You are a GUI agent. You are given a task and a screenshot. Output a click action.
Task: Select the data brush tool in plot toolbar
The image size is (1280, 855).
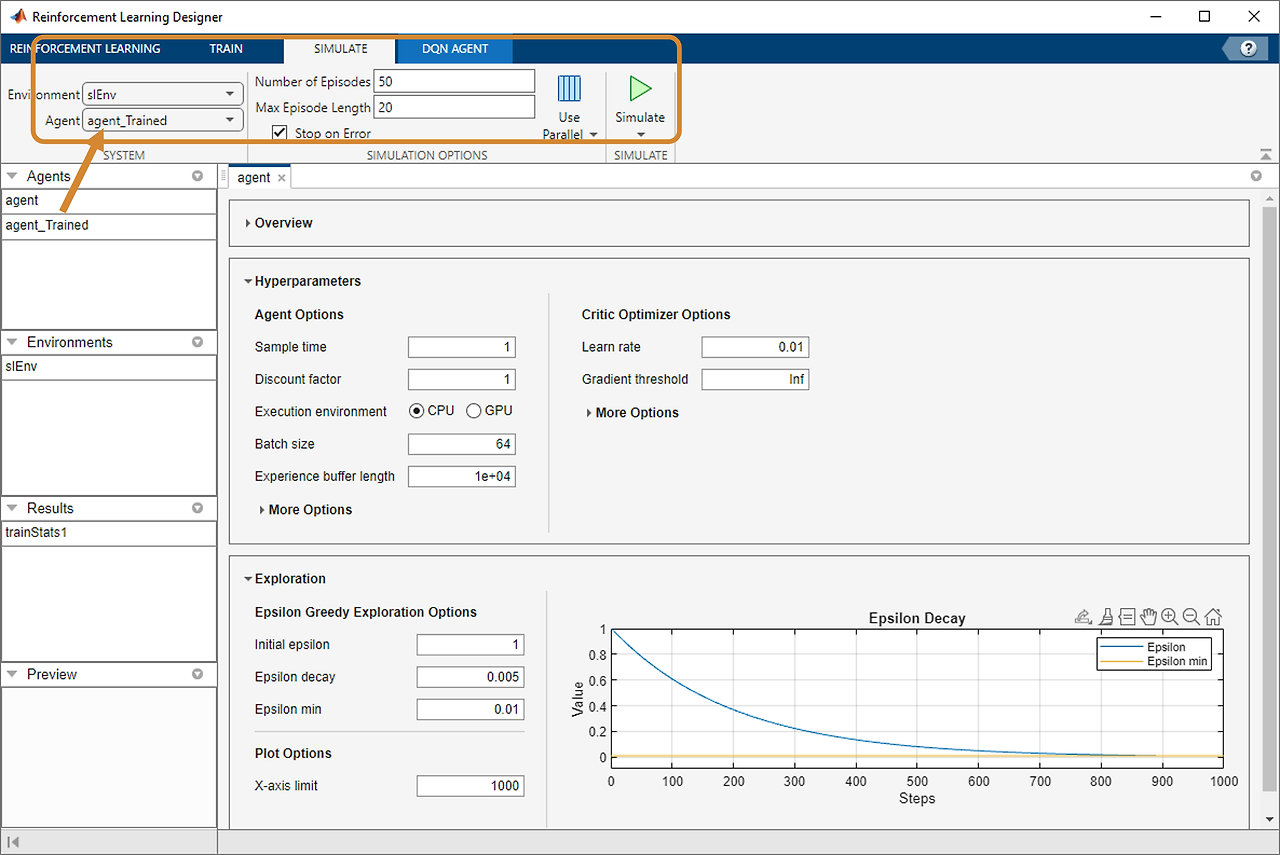pyautogui.click(x=1106, y=617)
